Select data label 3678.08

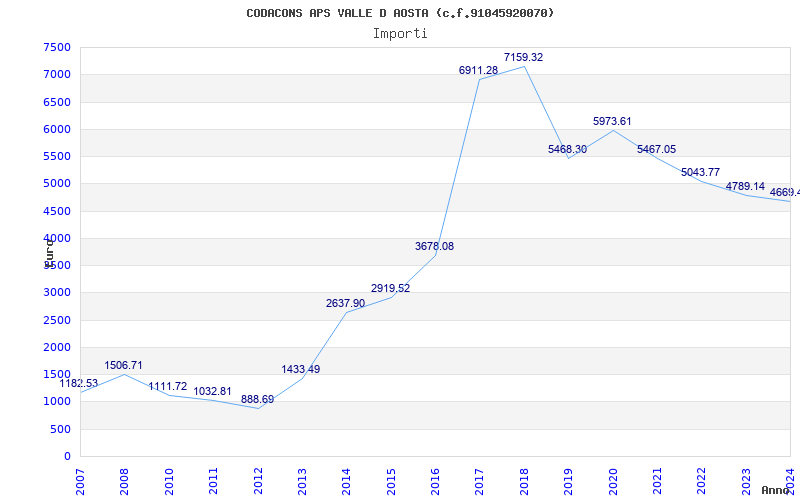434,246
